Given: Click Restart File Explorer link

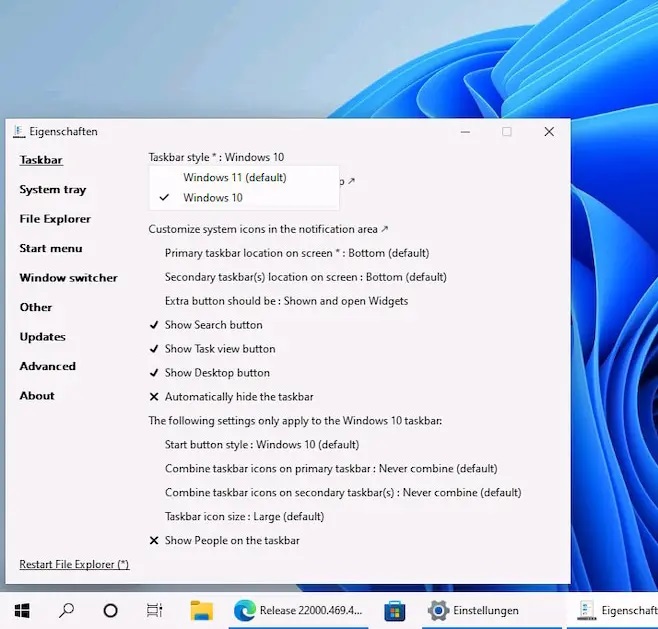Looking at the screenshot, I should pos(74,565).
